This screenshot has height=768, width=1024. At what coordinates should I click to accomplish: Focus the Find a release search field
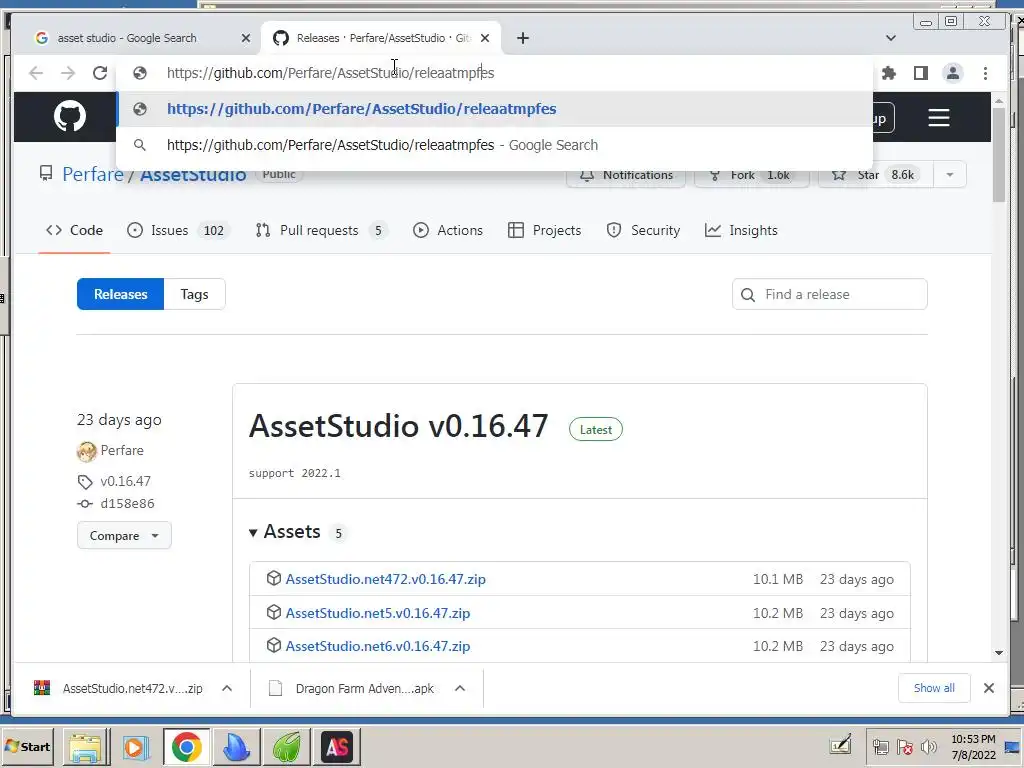829,295
